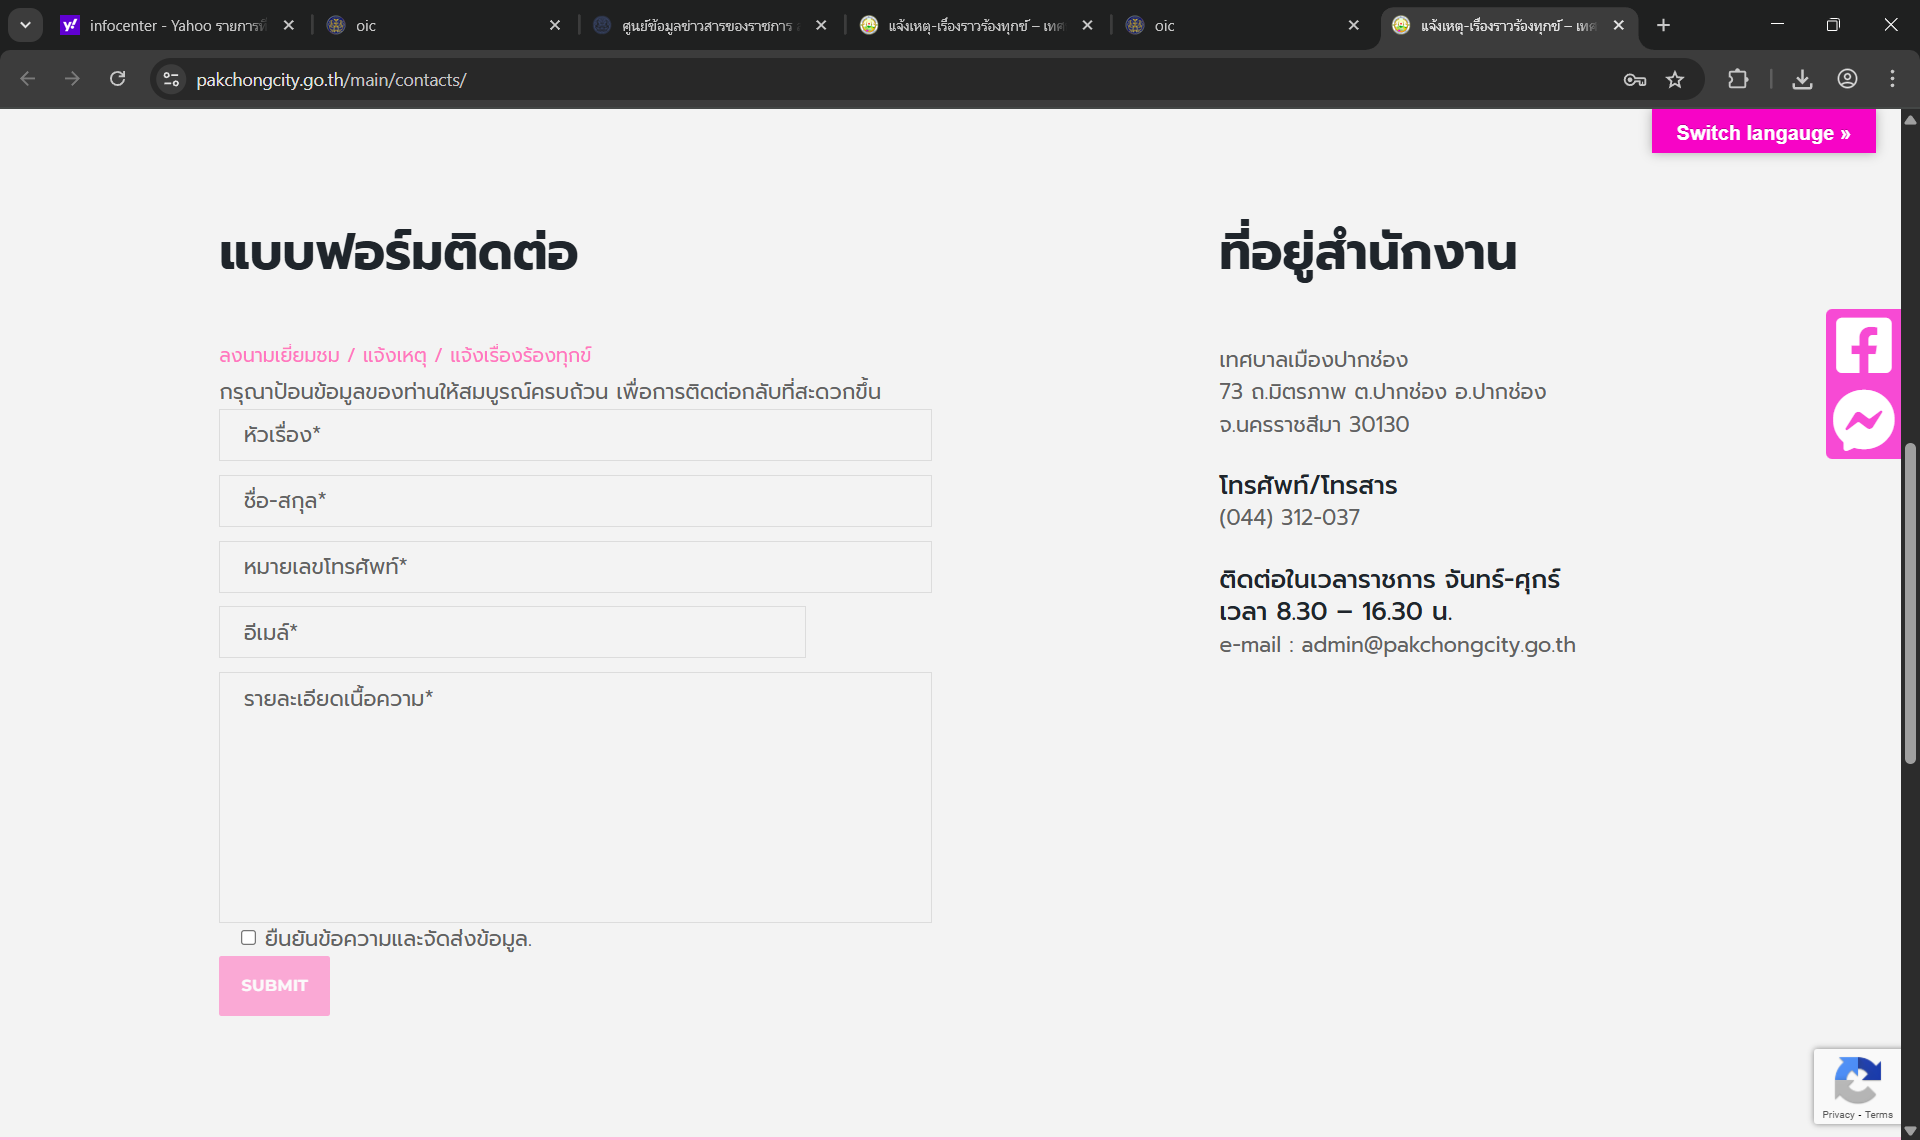
Task: Open the ลงนามเยี่ยมชม link
Action: pyautogui.click(x=279, y=355)
